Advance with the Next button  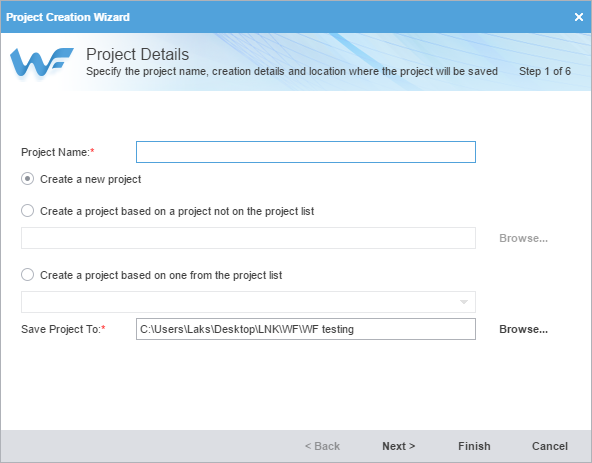point(398,446)
